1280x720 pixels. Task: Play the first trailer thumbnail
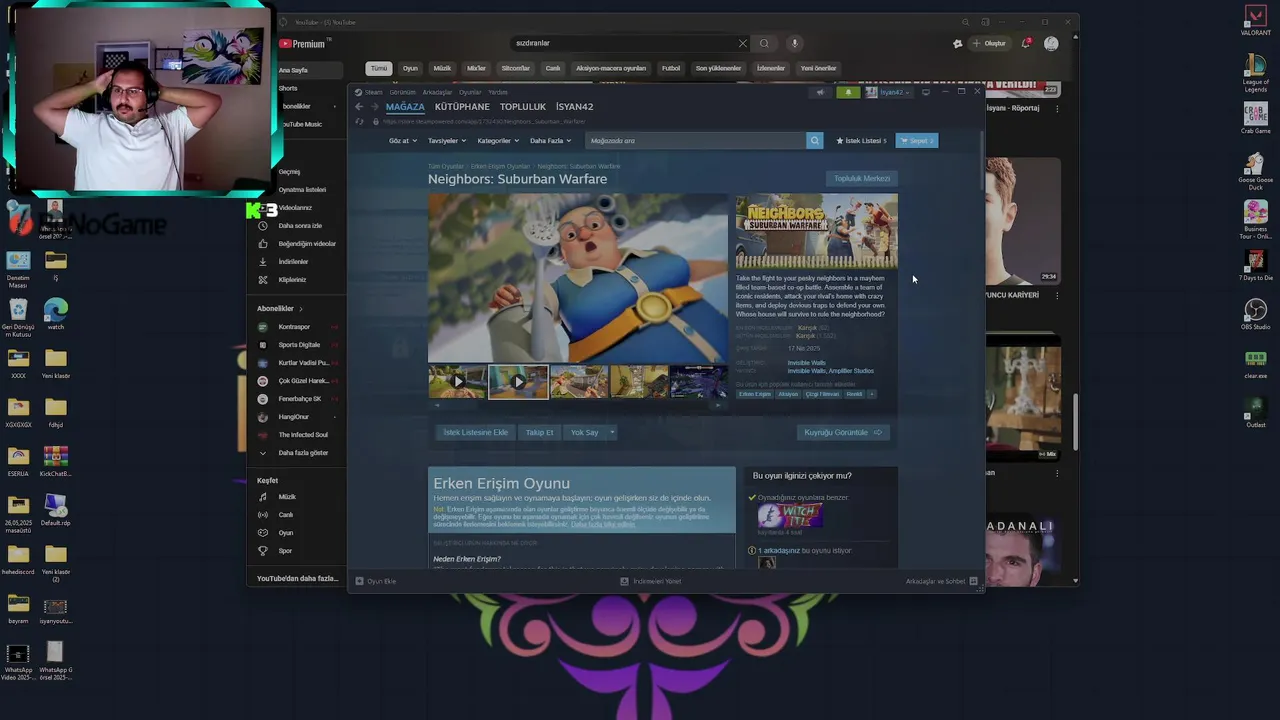pos(457,382)
